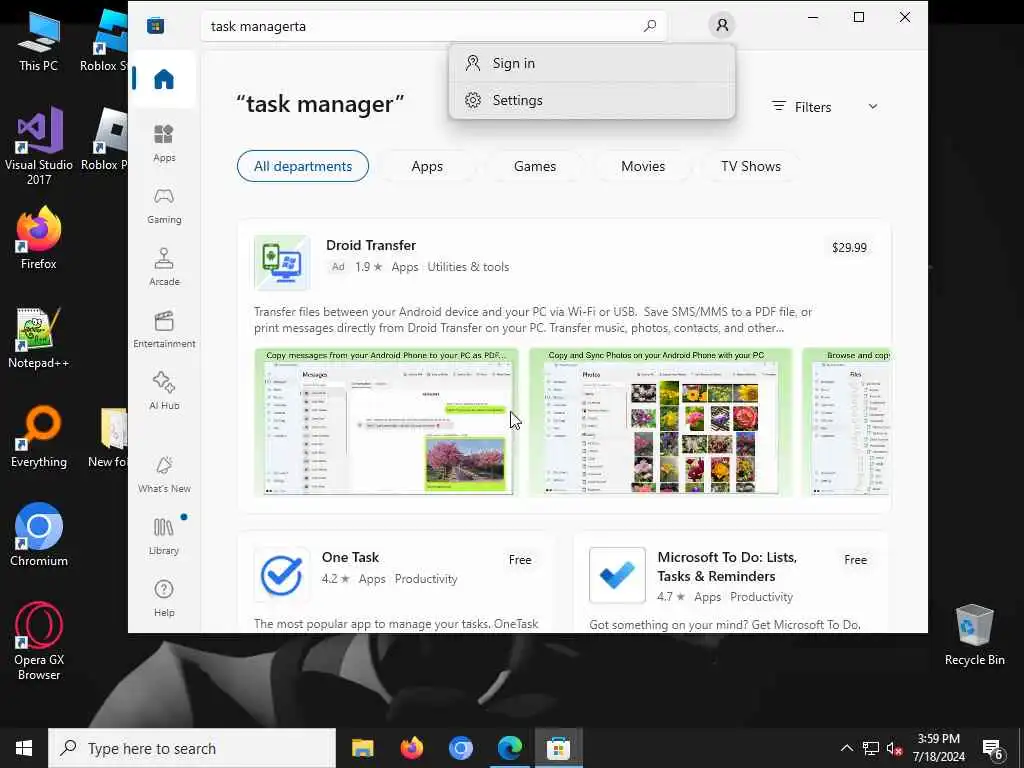The image size is (1024, 768).
Task: Open the AI Hub section
Action: tap(164, 391)
